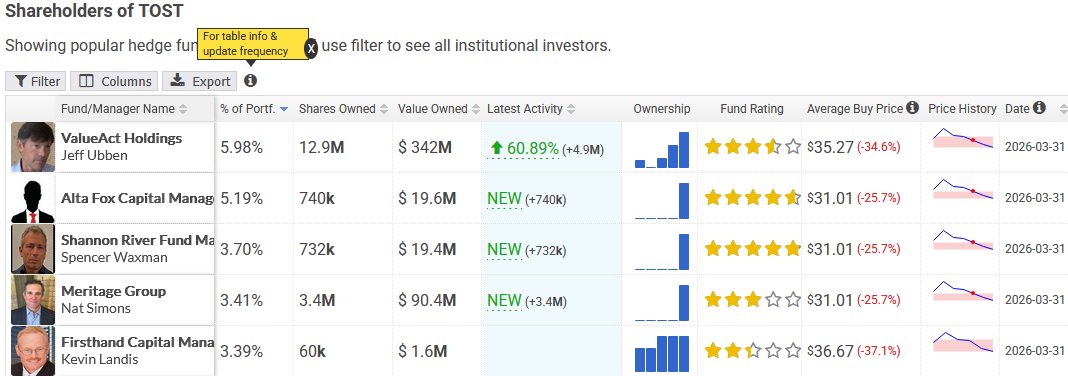Click Spencer Waxman's portrait photo
The width and height of the screenshot is (1068, 376).
pos(33,249)
